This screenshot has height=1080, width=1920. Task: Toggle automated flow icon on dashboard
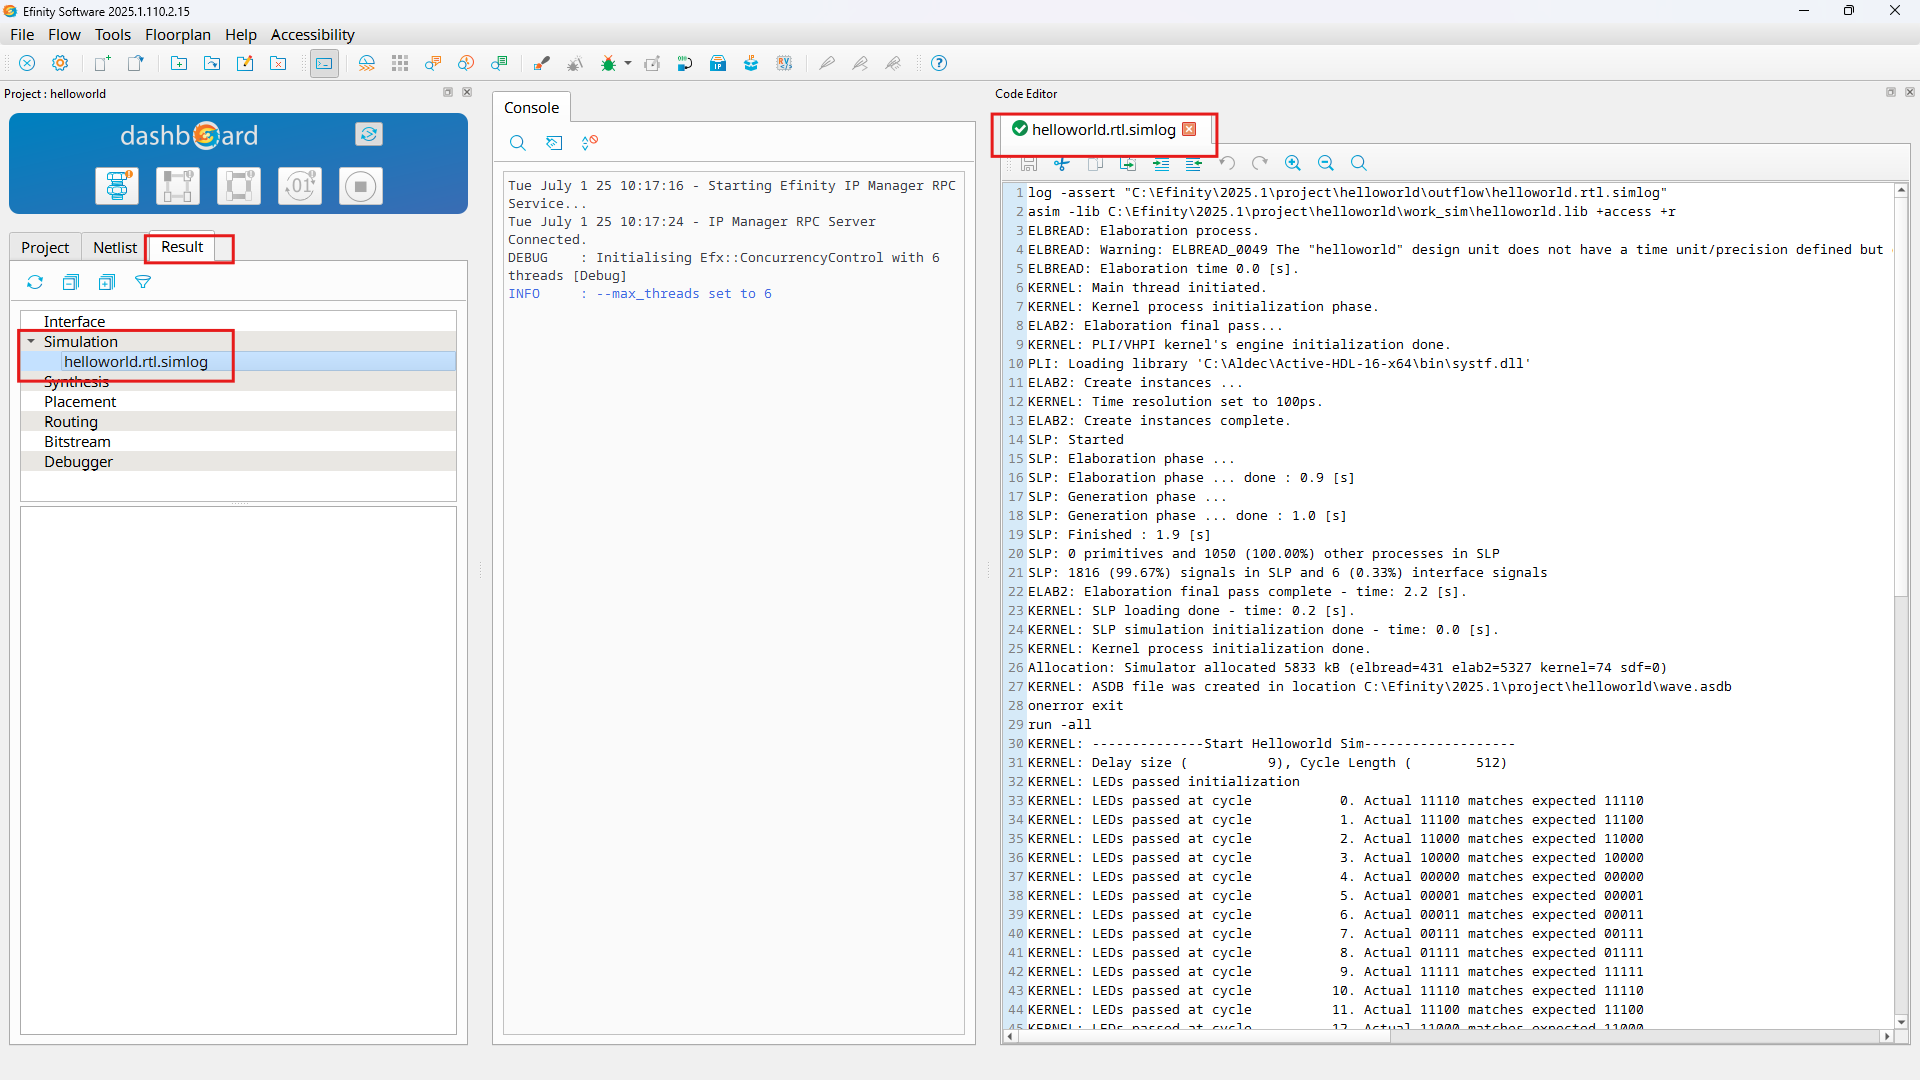pos(369,134)
